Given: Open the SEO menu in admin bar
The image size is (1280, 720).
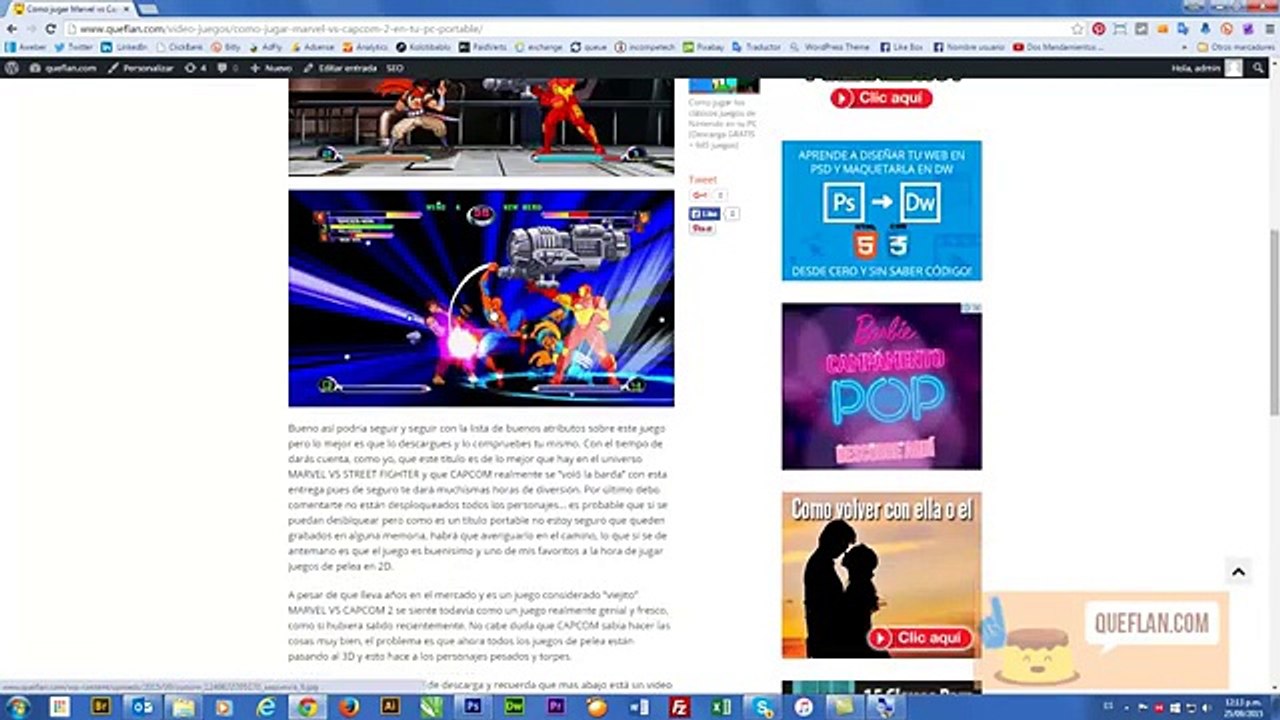Looking at the screenshot, I should click(x=395, y=68).
